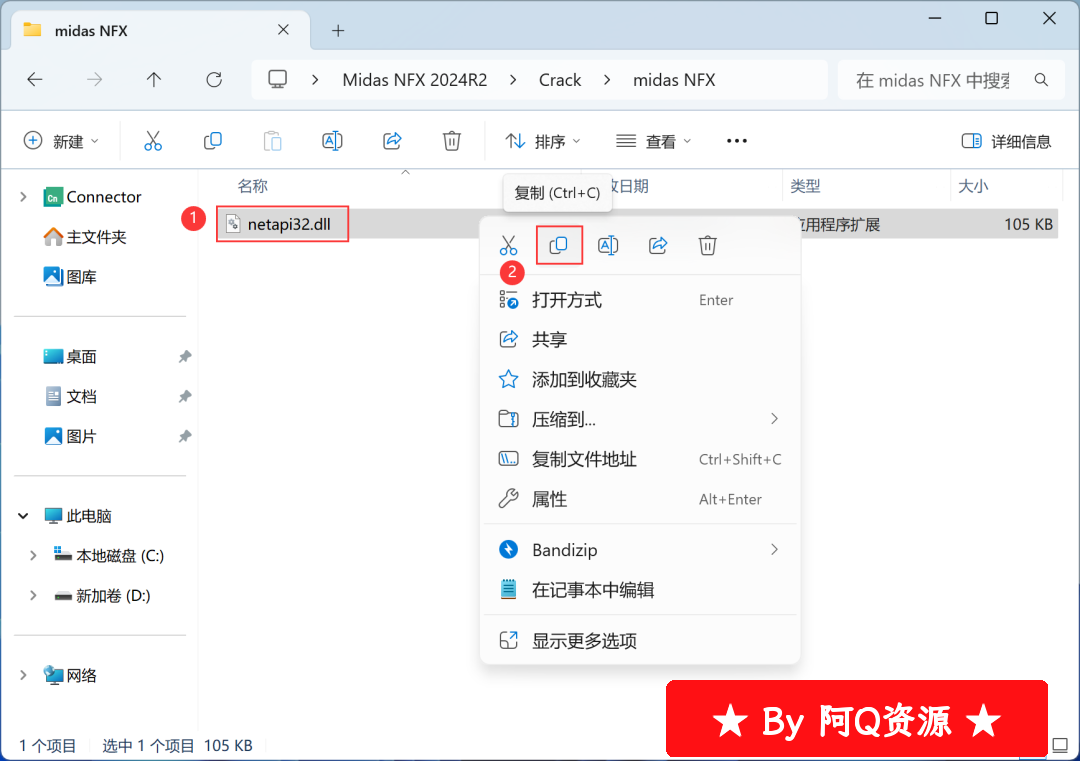This screenshot has height=761, width=1080.
Task: Close the midas NFX tab
Action: tap(283, 30)
